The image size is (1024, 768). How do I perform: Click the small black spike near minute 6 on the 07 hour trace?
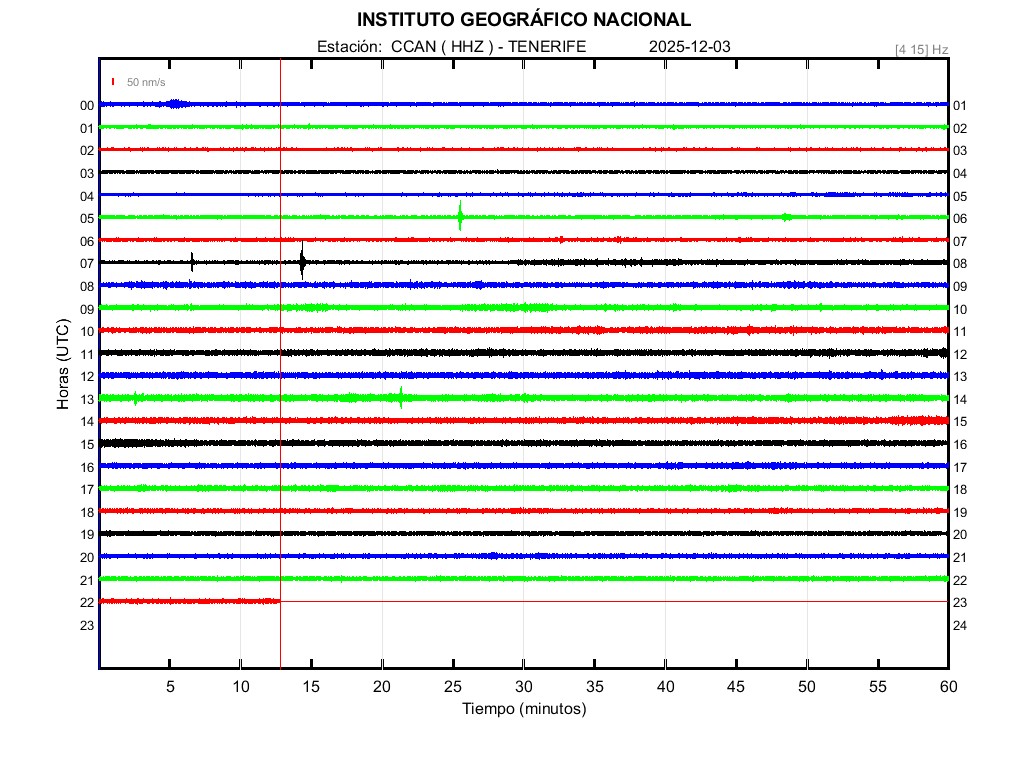192,263
